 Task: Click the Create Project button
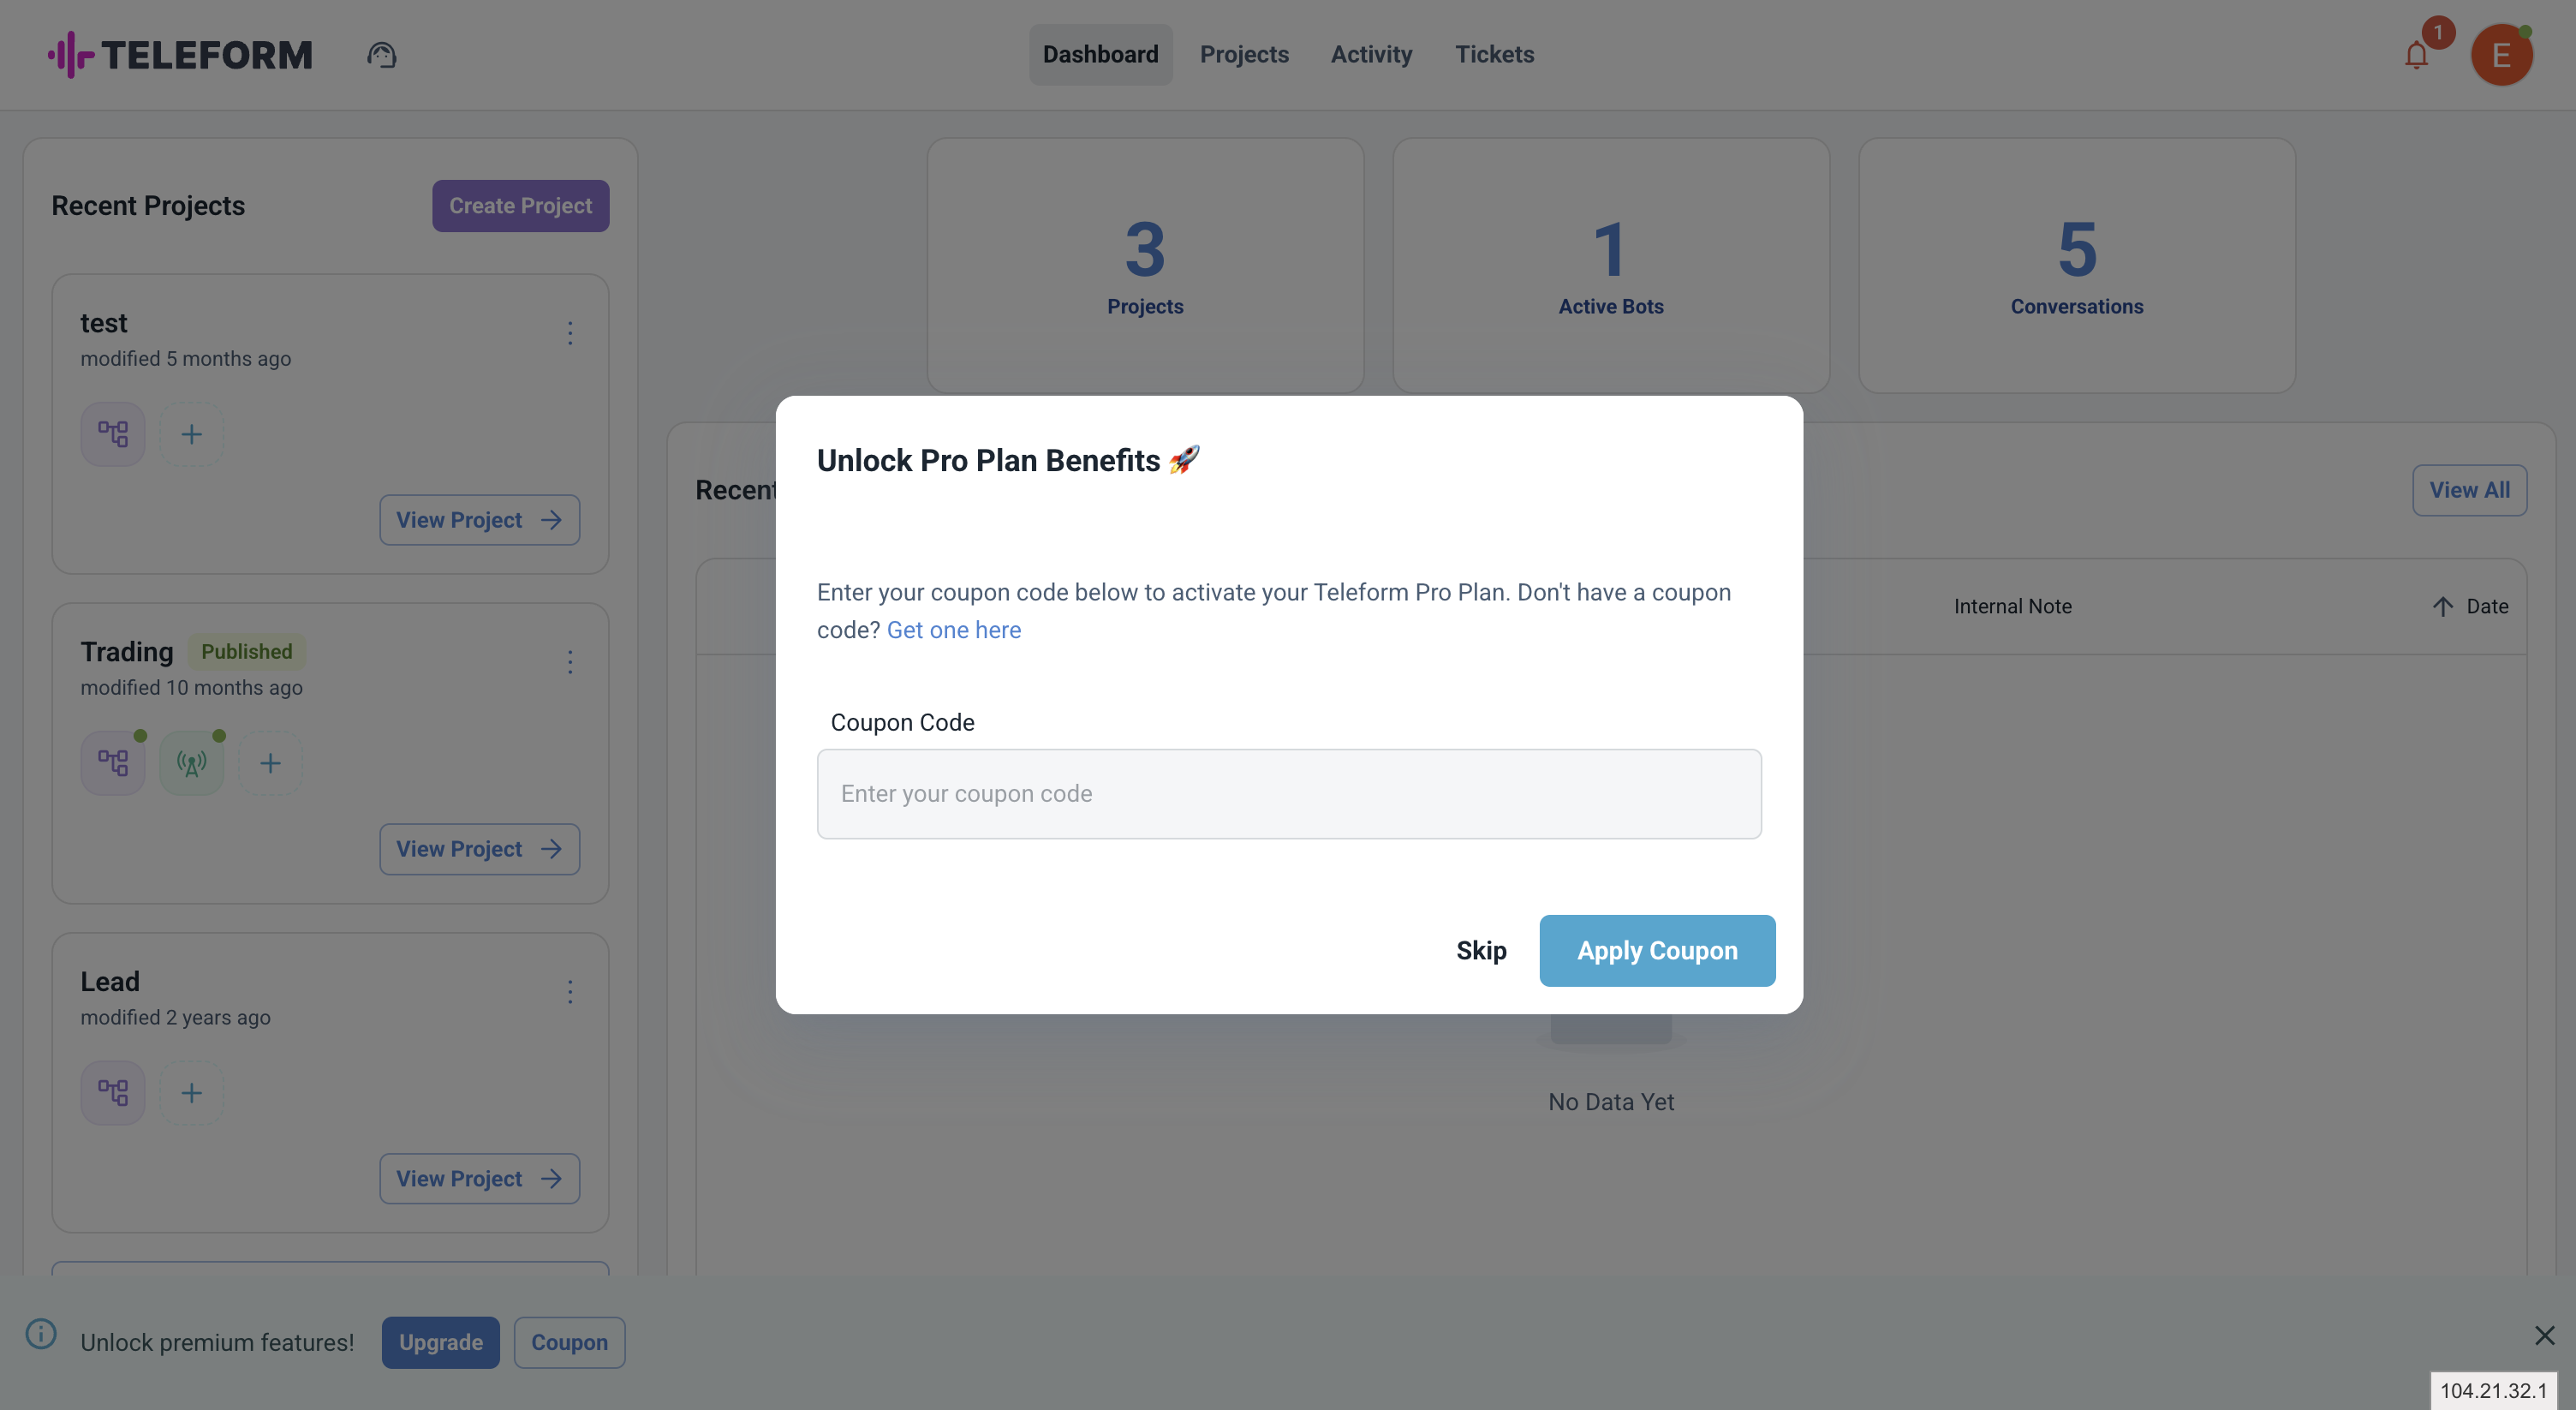520,206
